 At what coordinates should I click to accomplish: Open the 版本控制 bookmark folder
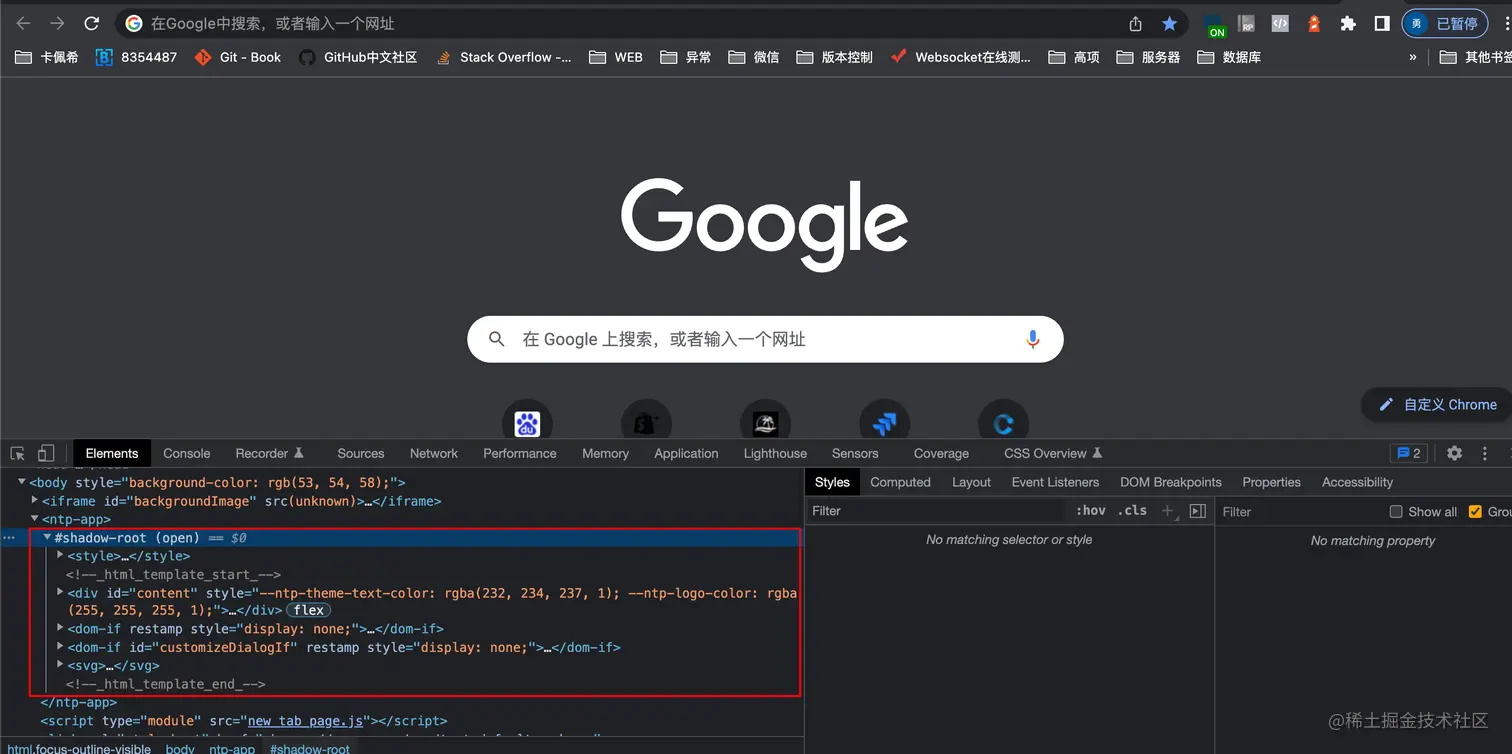coord(835,57)
